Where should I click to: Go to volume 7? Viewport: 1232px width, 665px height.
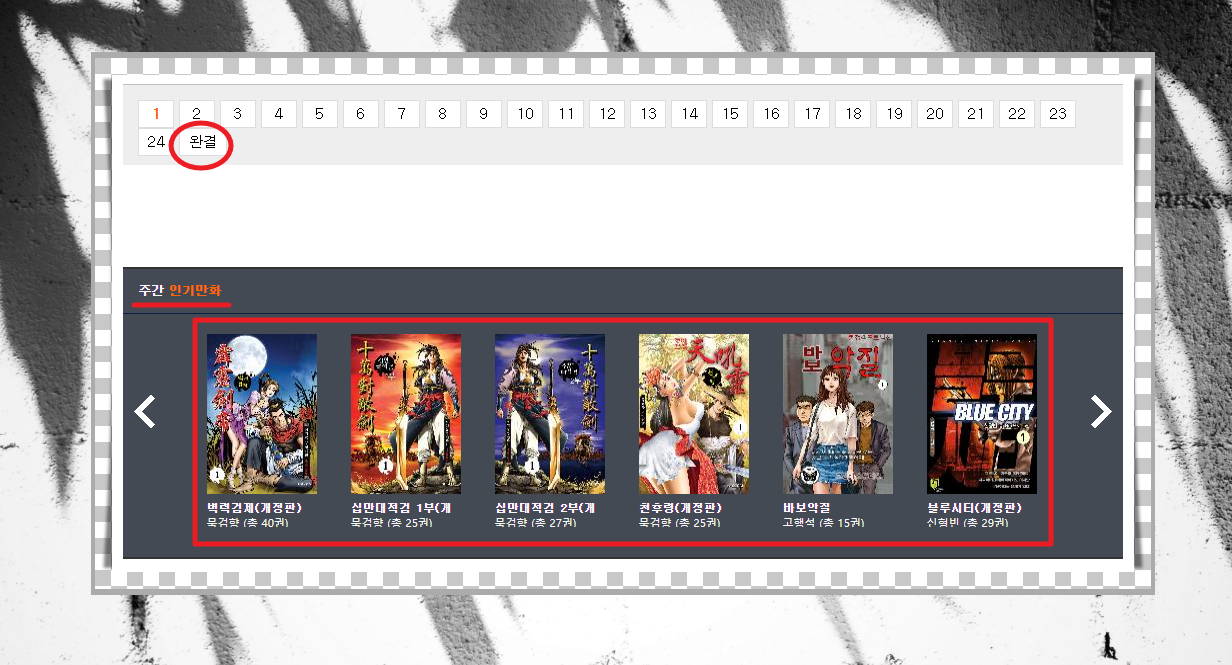click(402, 114)
